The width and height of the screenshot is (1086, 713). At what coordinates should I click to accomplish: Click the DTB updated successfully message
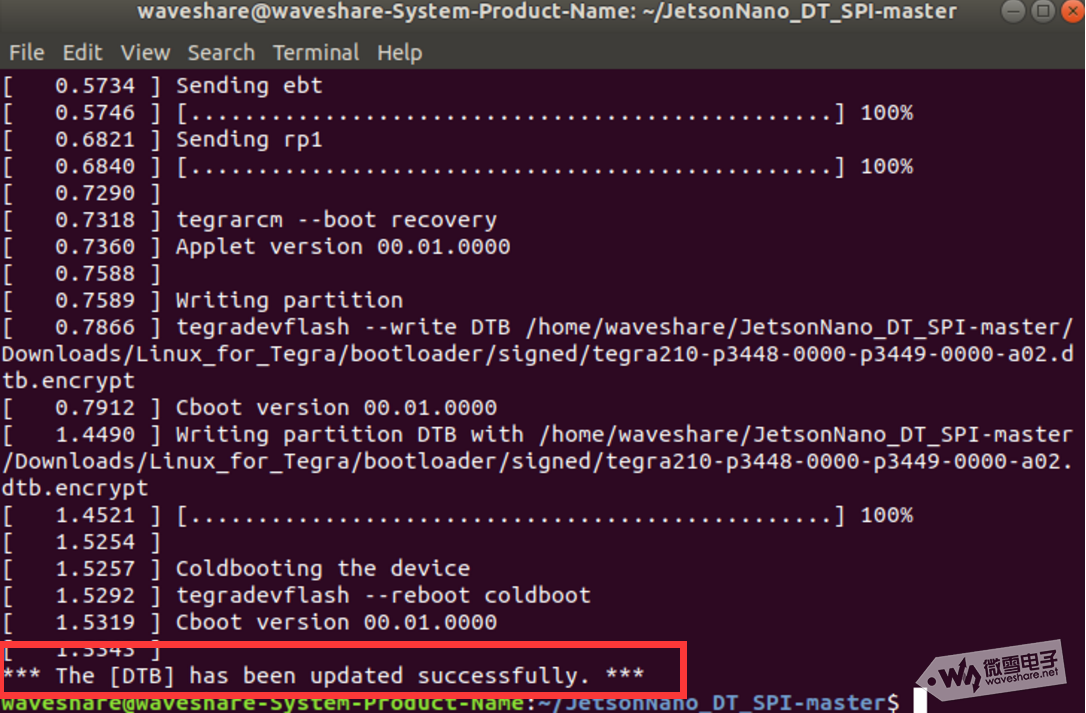(323, 676)
